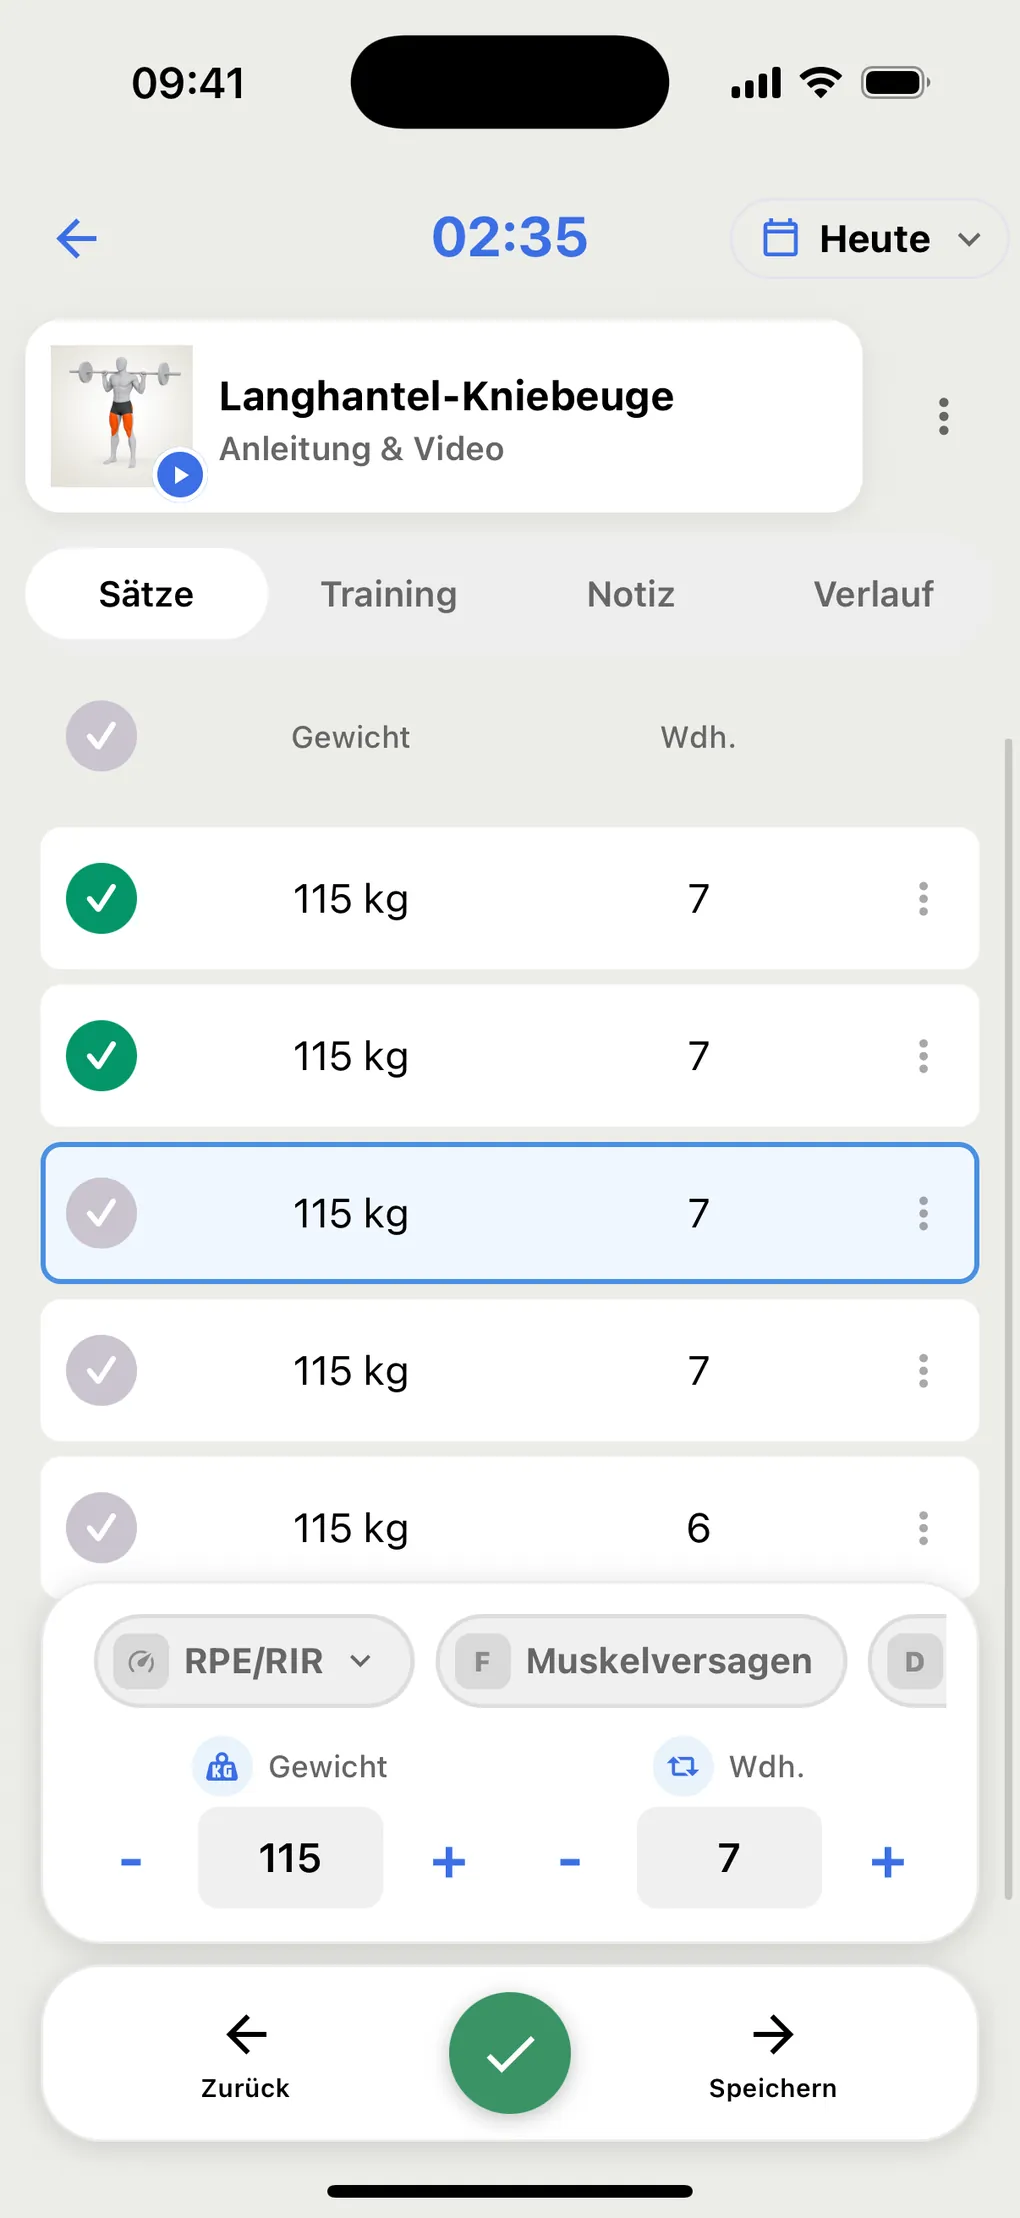
Task: Decrease Wdh. with the minus button
Action: pos(570,1861)
